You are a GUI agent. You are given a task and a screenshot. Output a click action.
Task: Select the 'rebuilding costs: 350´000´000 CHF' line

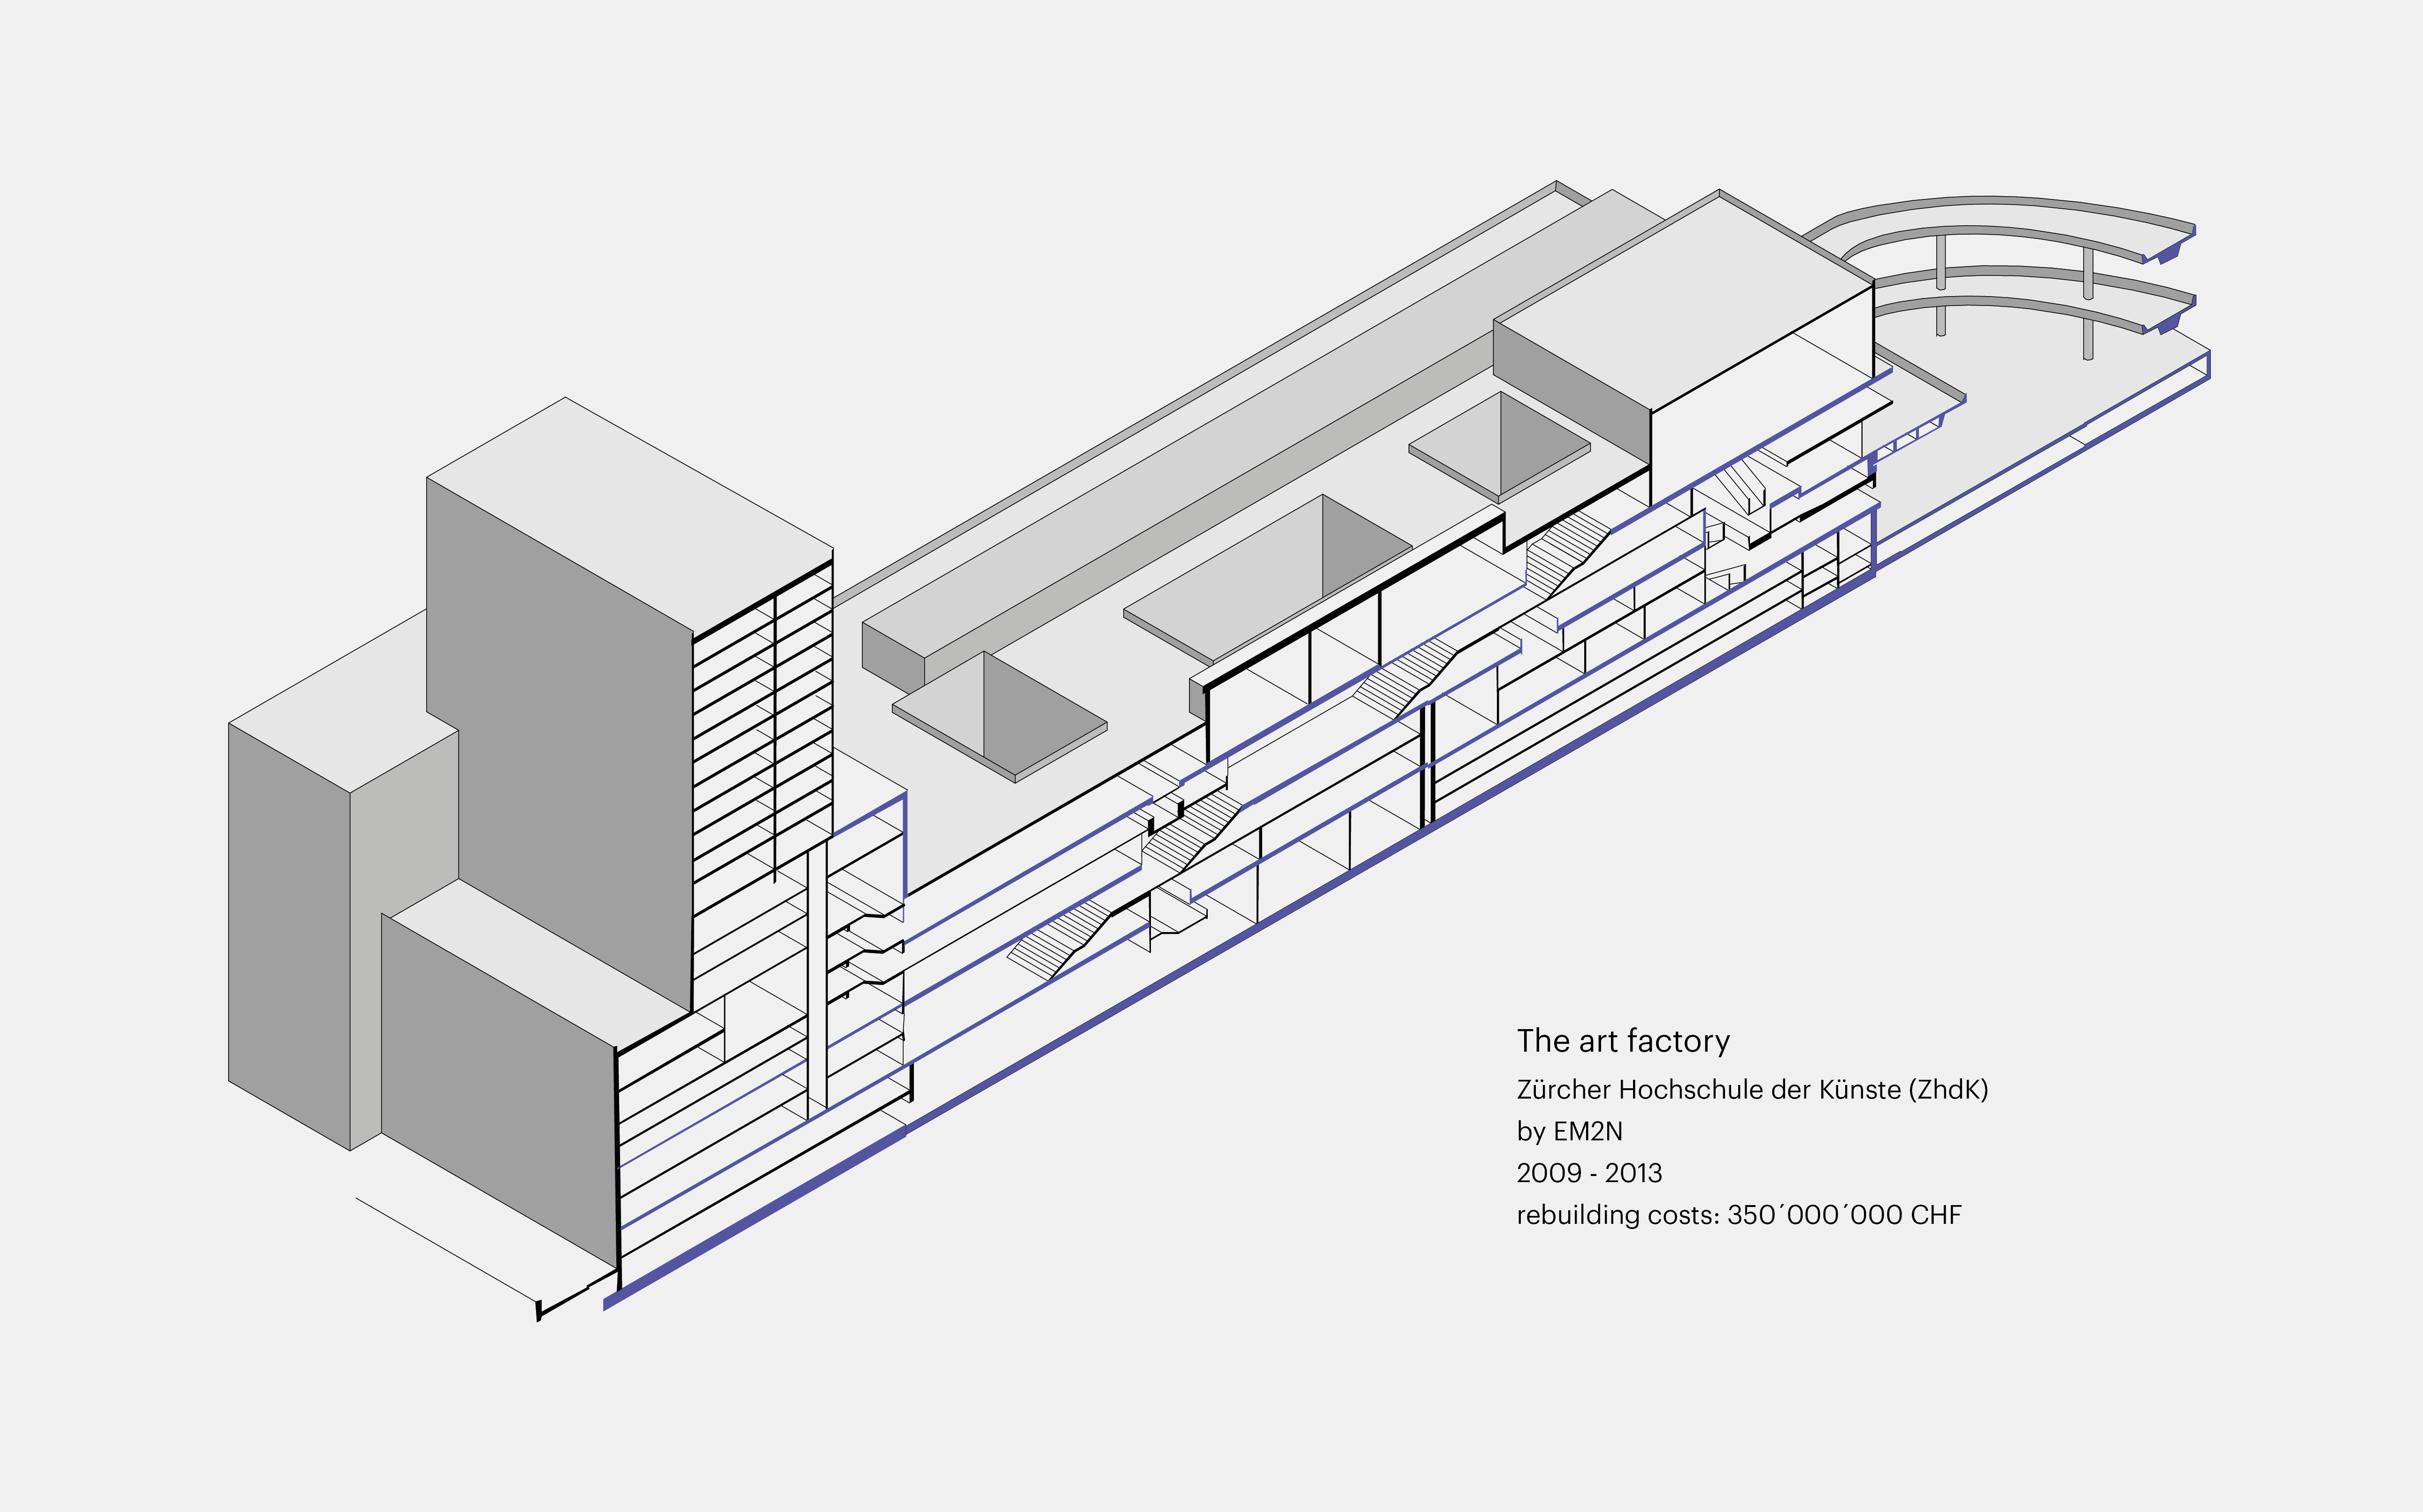click(x=1739, y=1215)
